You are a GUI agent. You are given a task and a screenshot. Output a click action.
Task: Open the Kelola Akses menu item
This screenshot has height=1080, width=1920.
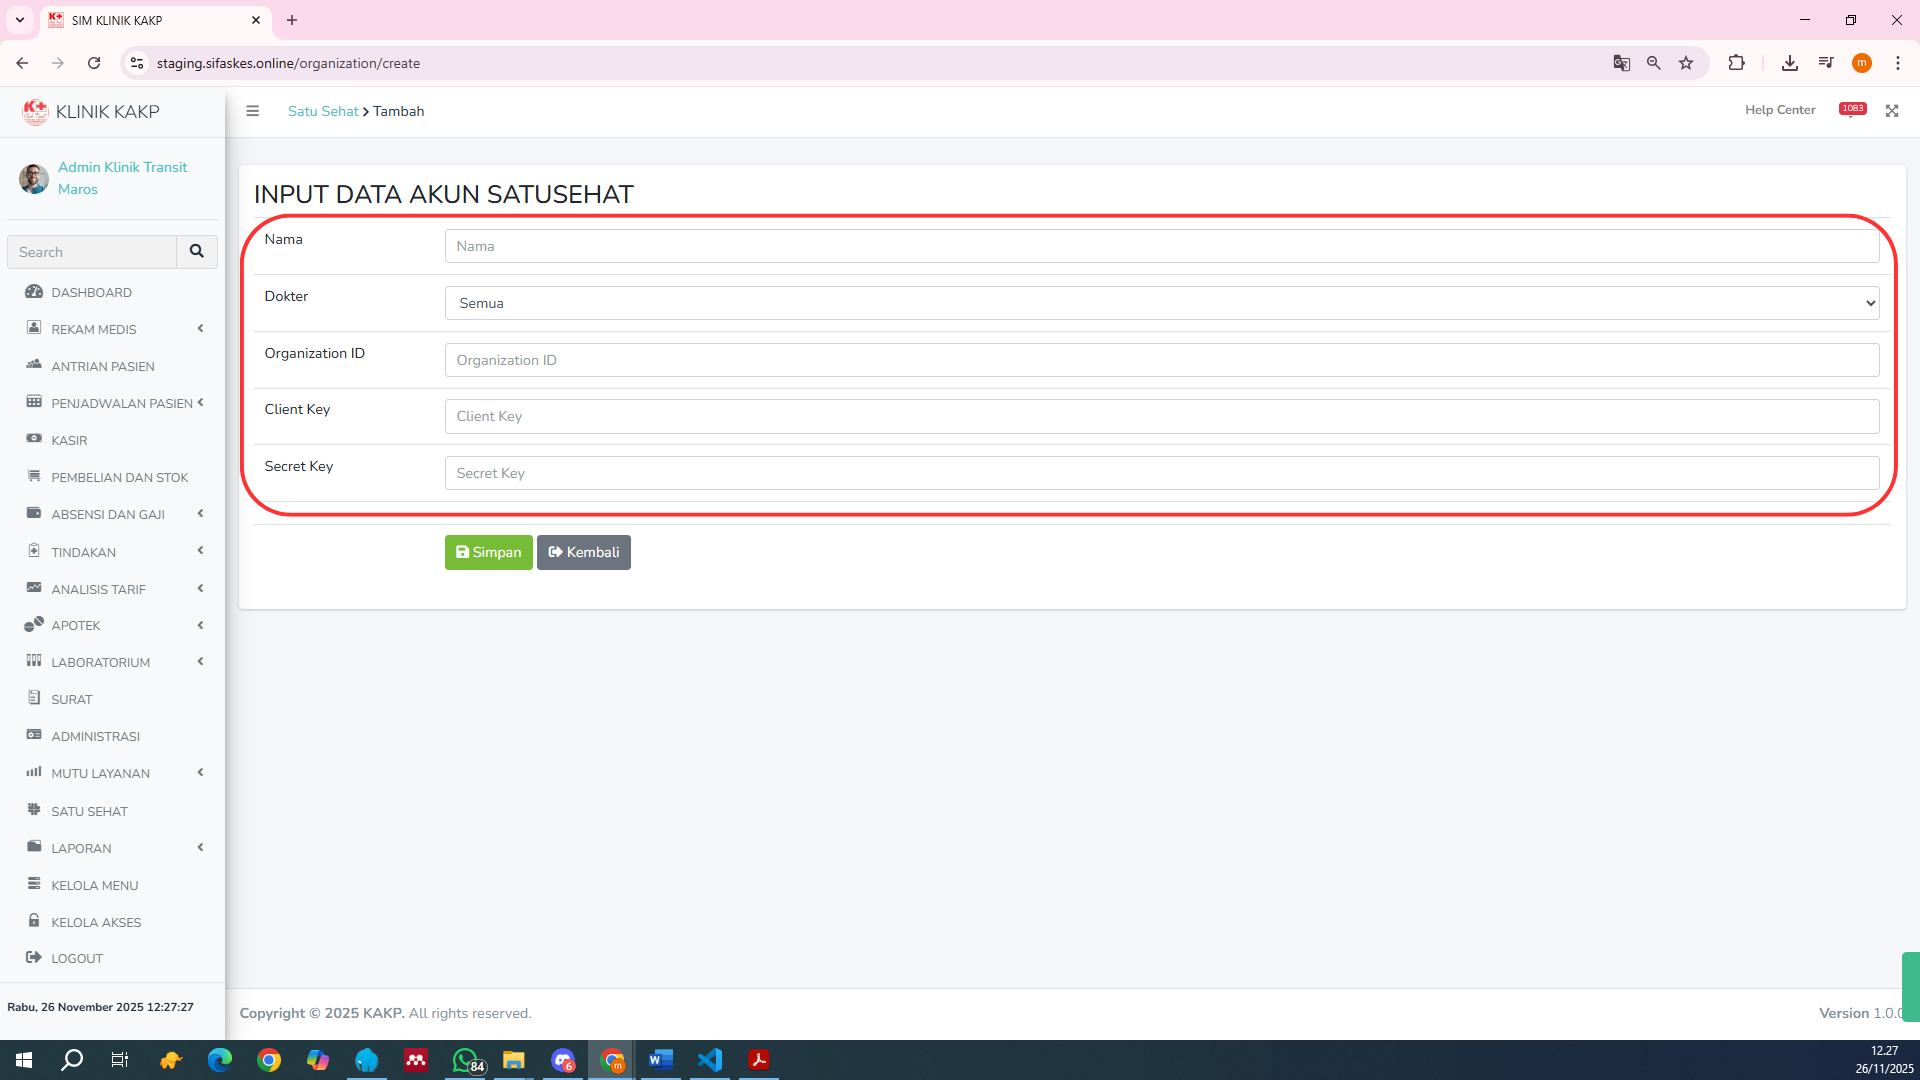point(96,922)
